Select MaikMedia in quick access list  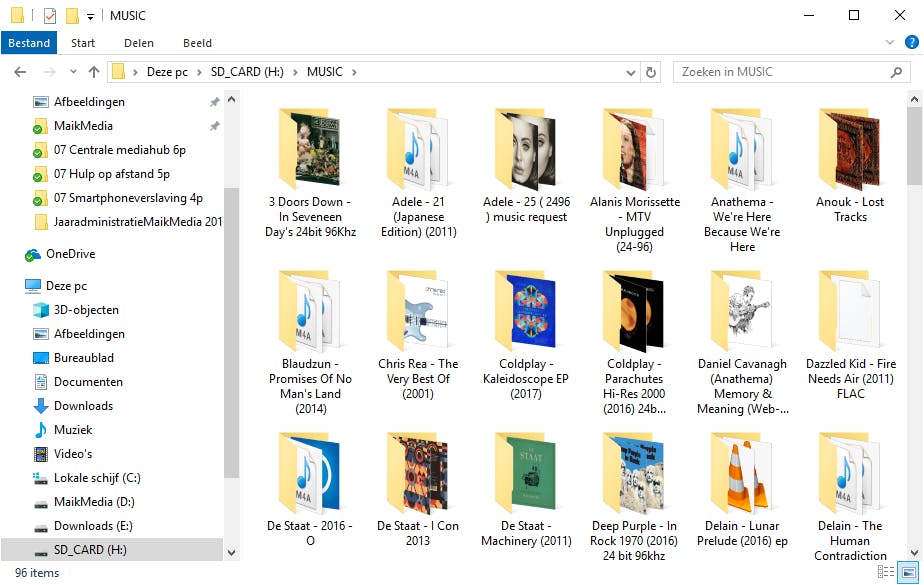(82, 126)
